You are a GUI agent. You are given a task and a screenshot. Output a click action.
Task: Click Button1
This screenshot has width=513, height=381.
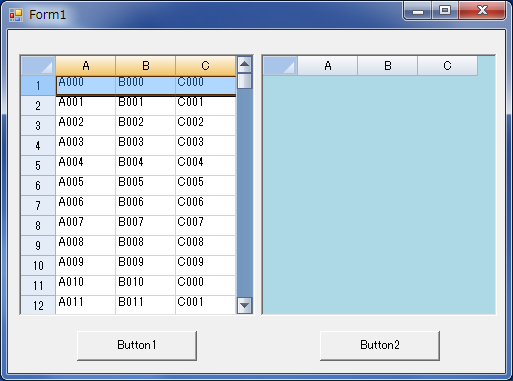coord(137,345)
